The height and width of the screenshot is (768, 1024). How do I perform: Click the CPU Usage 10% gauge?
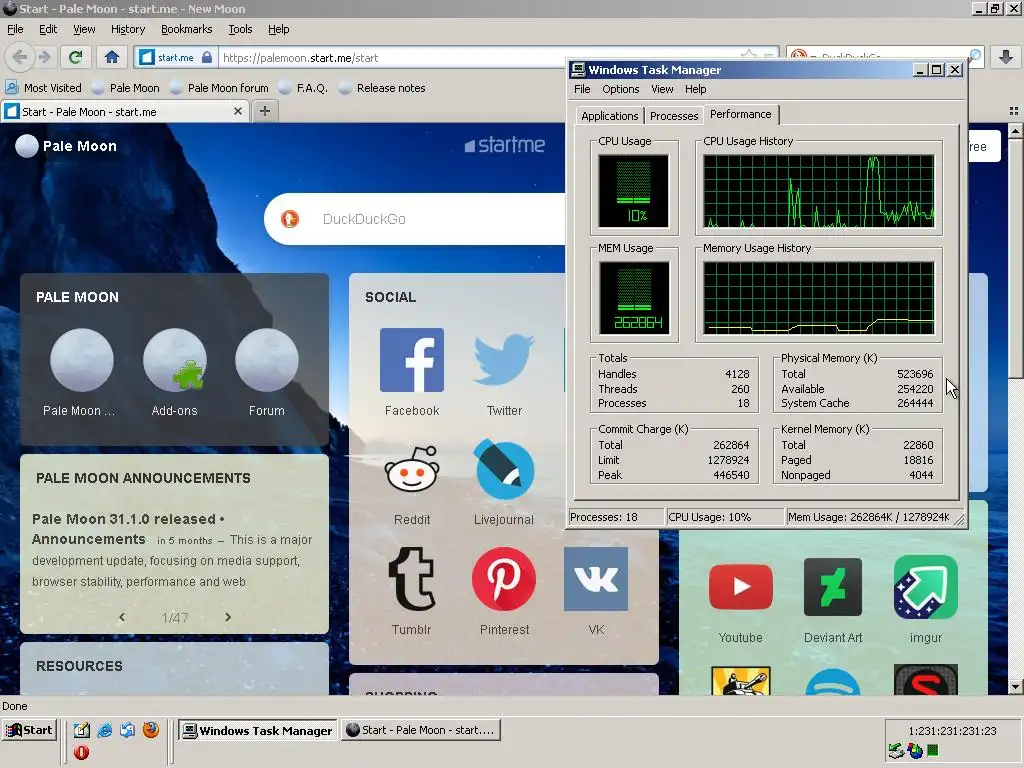tap(633, 190)
